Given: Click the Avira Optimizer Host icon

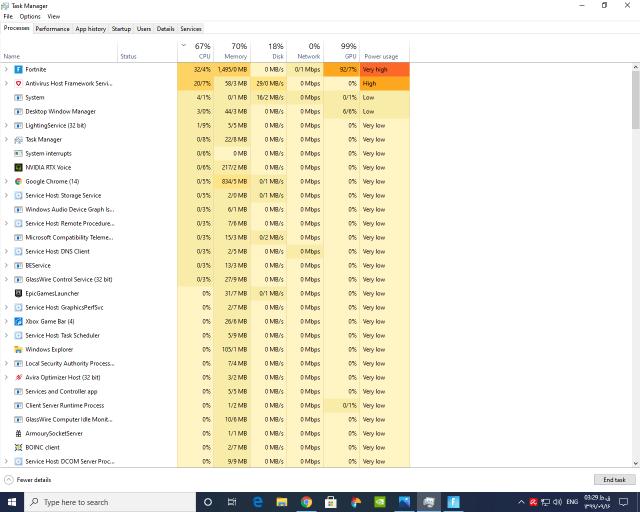Looking at the screenshot, I should (x=18, y=377).
